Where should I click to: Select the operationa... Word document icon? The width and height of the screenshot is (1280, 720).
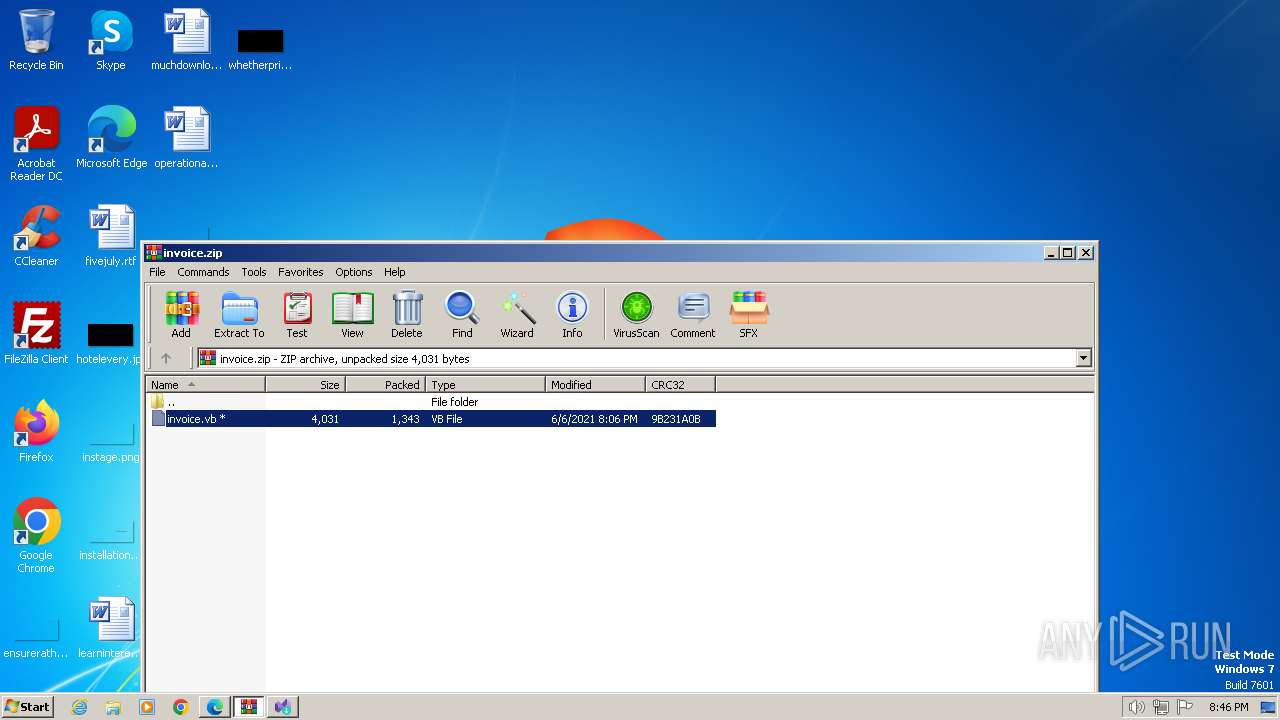click(x=186, y=138)
